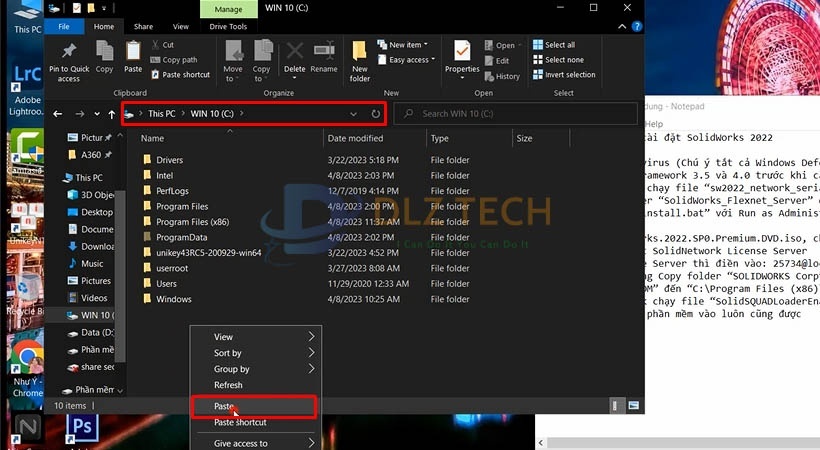Switch to large icons view in status bar

click(633, 406)
